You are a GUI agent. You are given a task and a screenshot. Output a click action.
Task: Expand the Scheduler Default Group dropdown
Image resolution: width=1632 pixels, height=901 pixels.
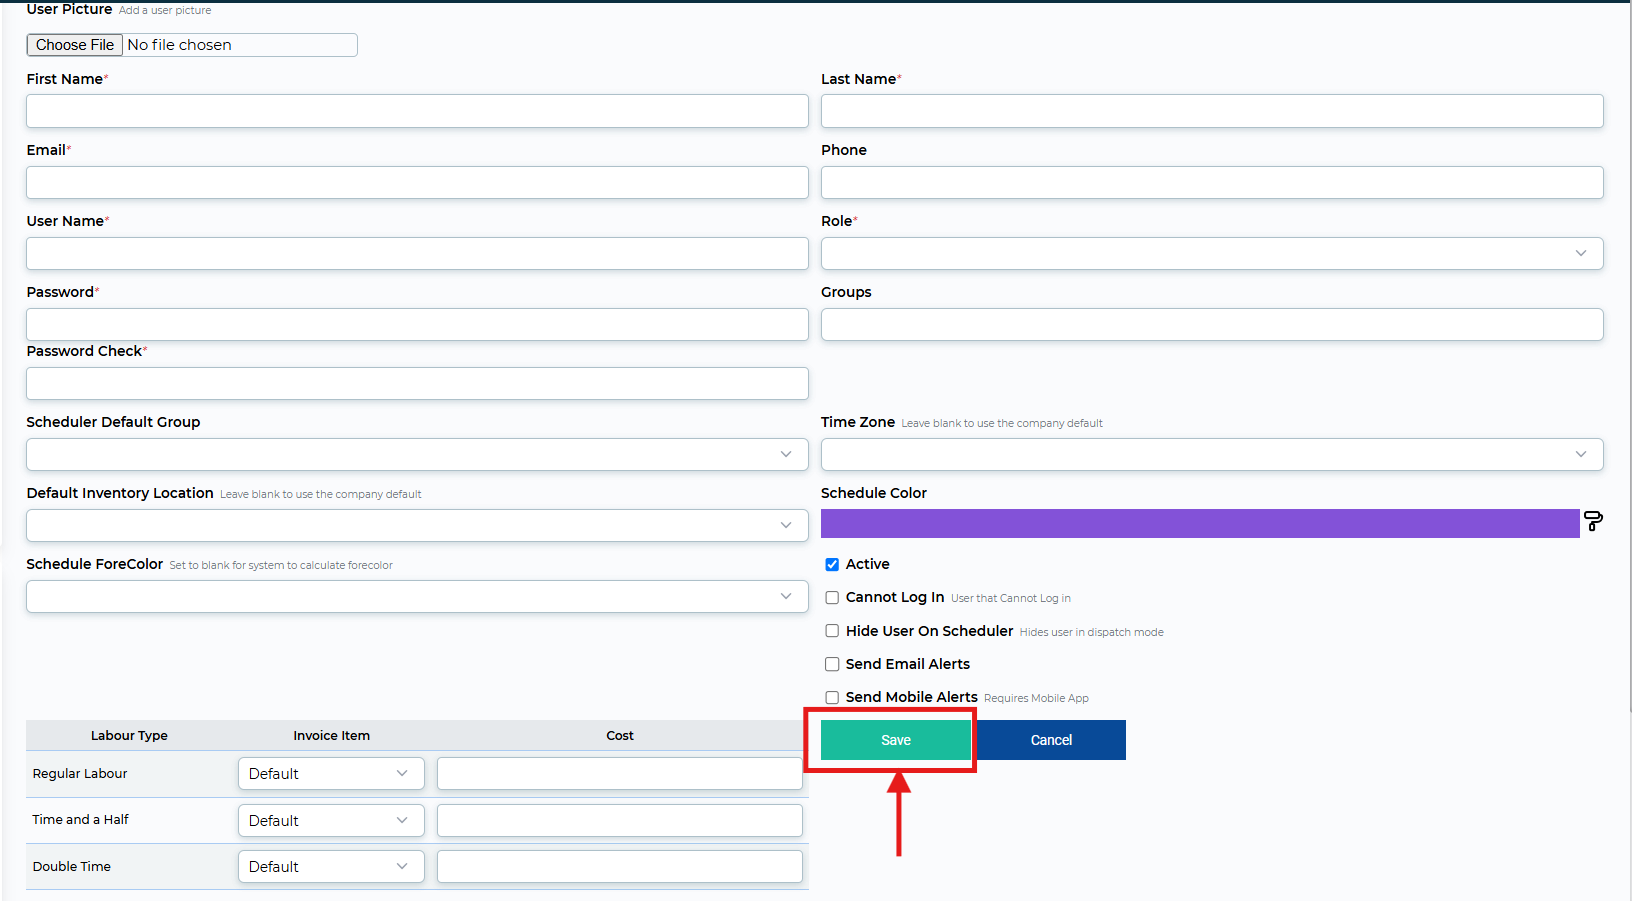pos(417,454)
